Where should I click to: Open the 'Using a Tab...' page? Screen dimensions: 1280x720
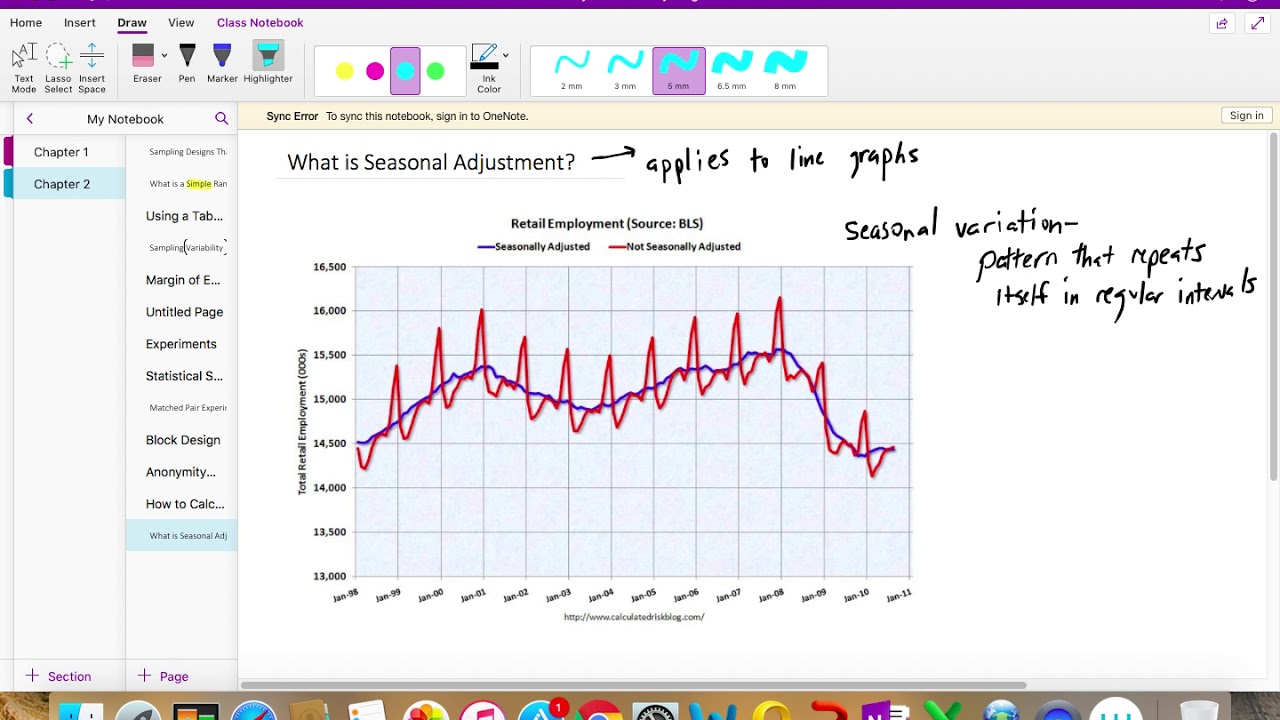click(x=182, y=216)
